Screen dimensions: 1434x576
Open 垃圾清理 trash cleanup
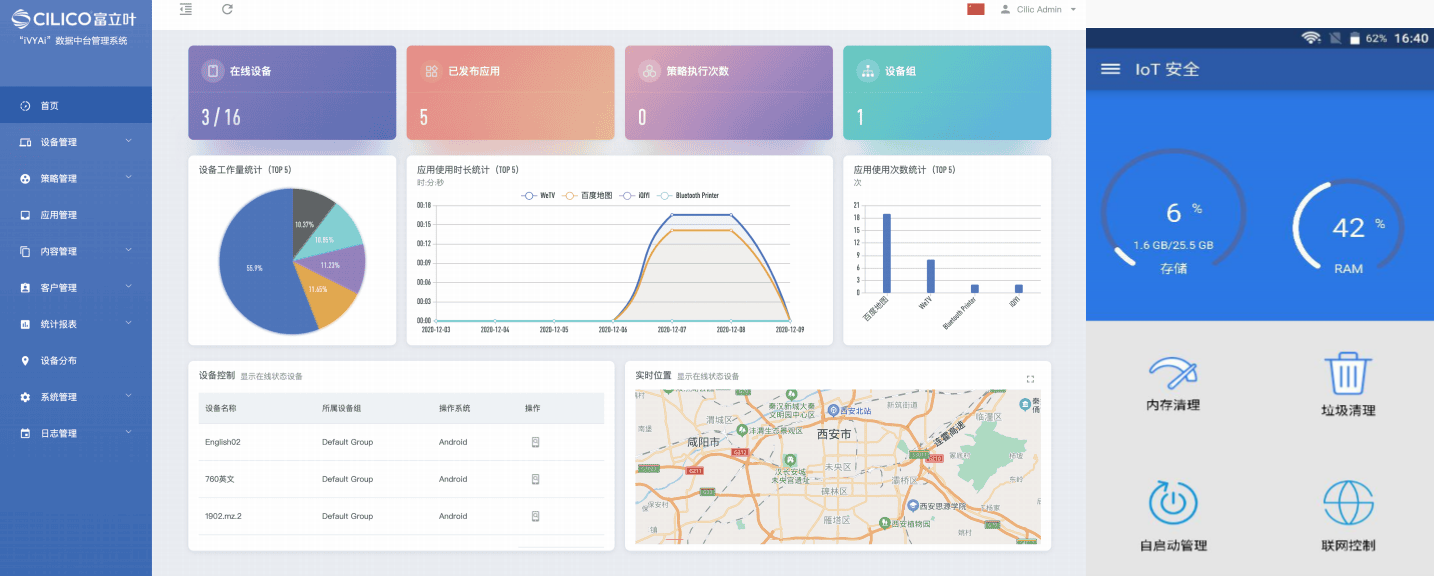(1347, 385)
